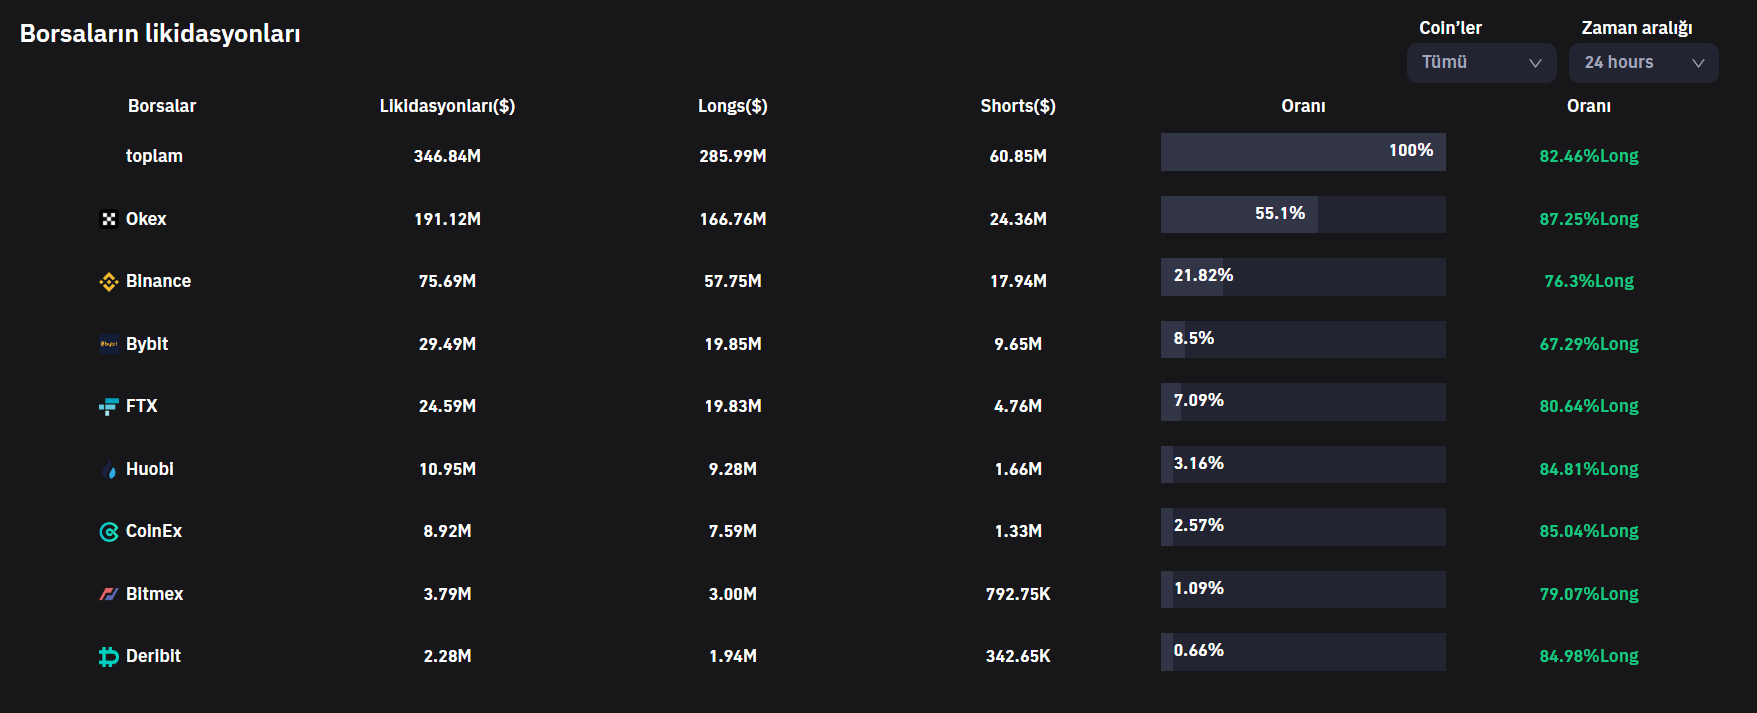This screenshot has width=1757, height=713.
Task: Open the Coin'ler Tümü dropdown
Action: 1480,63
